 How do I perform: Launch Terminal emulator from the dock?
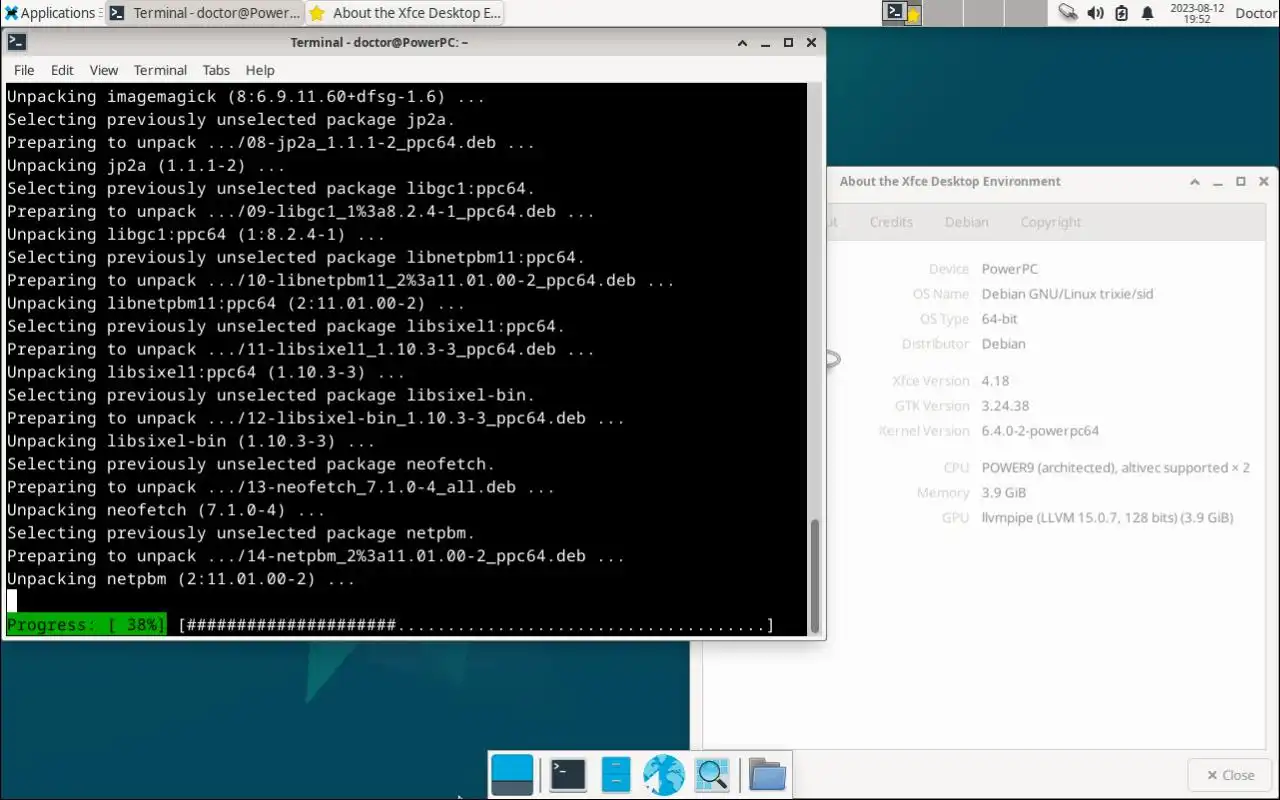568,774
